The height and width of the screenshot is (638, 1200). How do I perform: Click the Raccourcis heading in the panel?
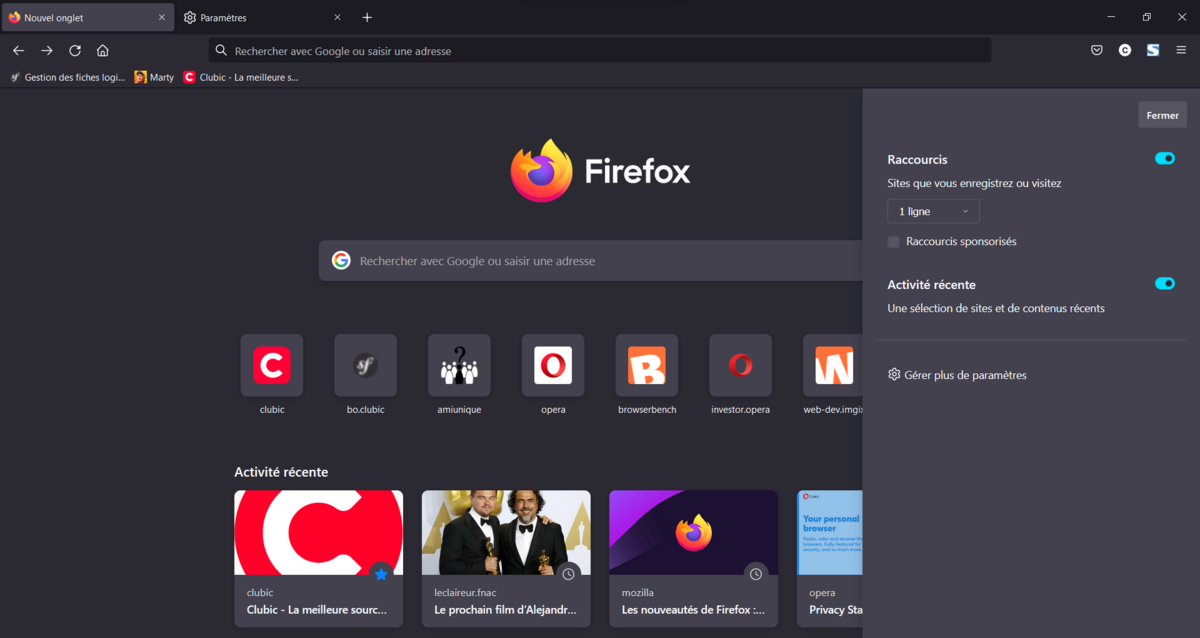tap(917, 159)
